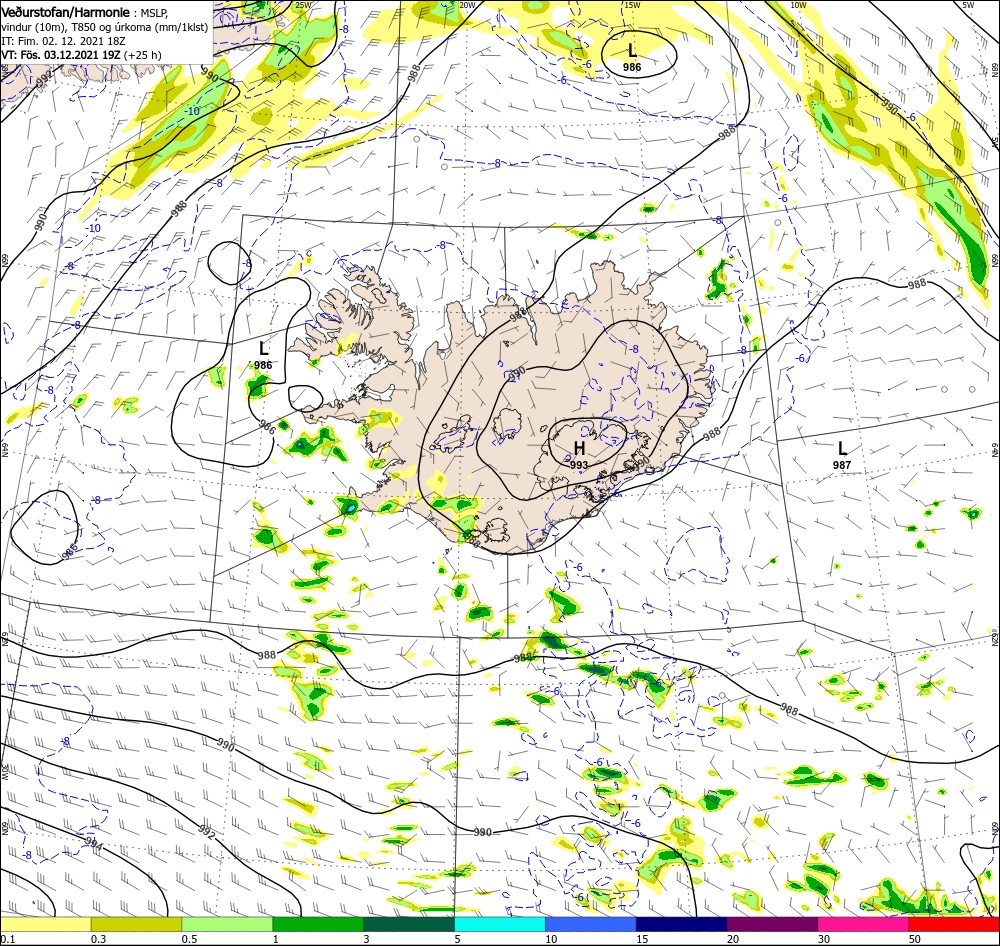Click the yellow 0.1 mm legend swatch
Image resolution: width=1000 pixels, height=946 pixels.
(46, 924)
